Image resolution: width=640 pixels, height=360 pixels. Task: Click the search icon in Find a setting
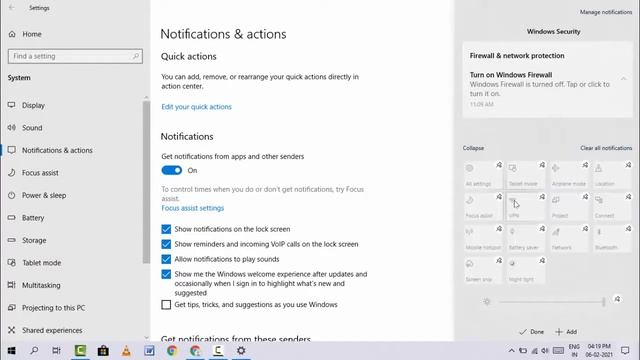(136, 56)
